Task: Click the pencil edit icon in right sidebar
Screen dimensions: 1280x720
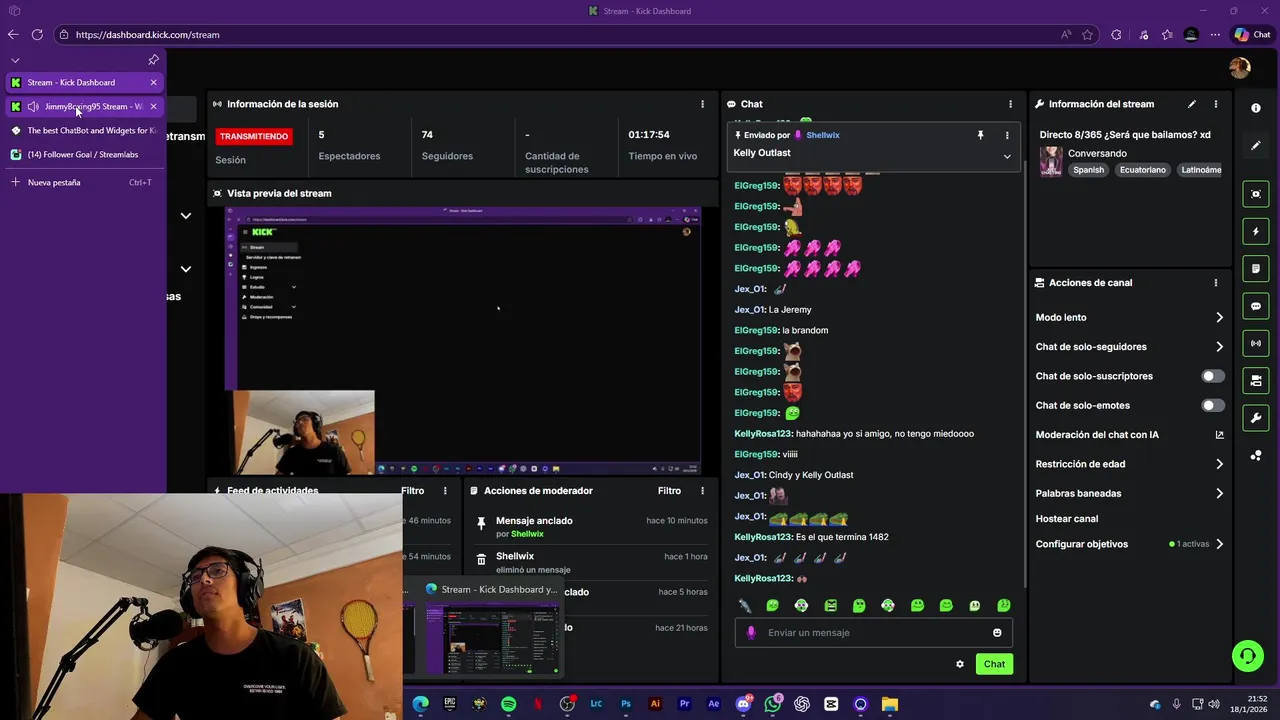Action: coord(1256,146)
